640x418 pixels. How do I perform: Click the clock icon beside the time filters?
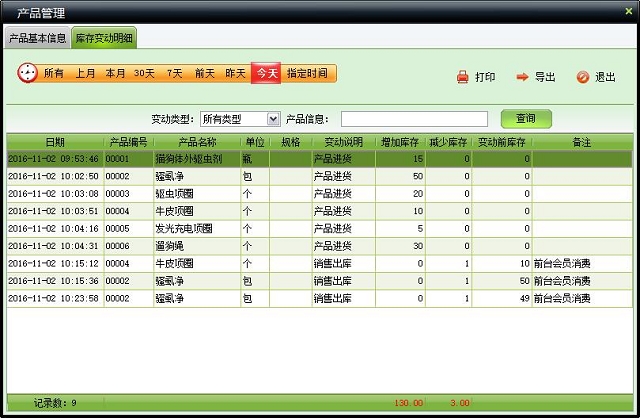click(x=27, y=74)
